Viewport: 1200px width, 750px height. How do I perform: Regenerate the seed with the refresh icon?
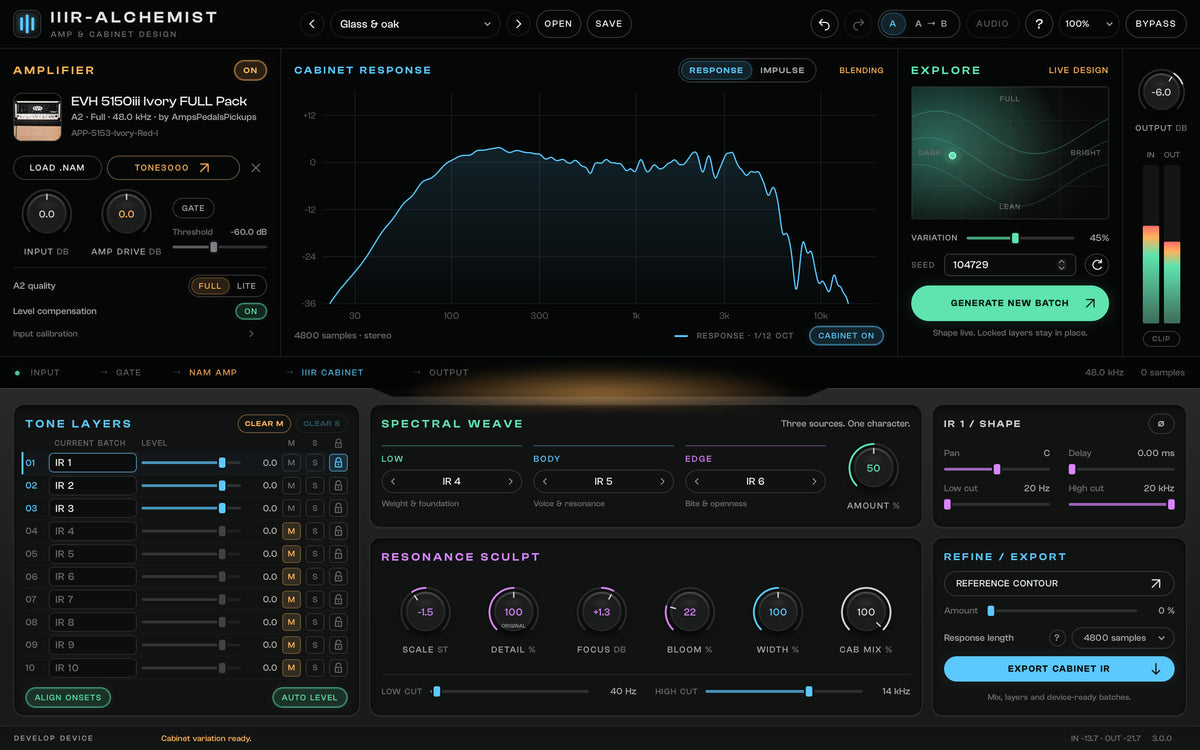point(1097,265)
